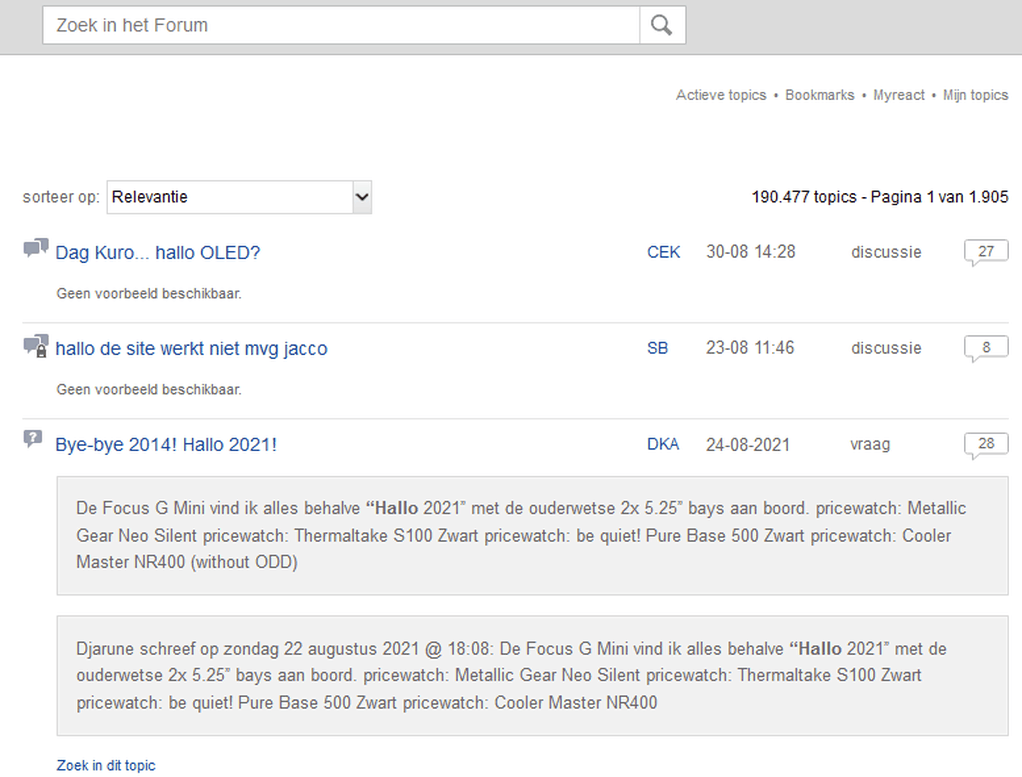Click the 'Zoek in dit topic' link
Image resolution: width=1022 pixels, height=777 pixels.
click(x=106, y=766)
